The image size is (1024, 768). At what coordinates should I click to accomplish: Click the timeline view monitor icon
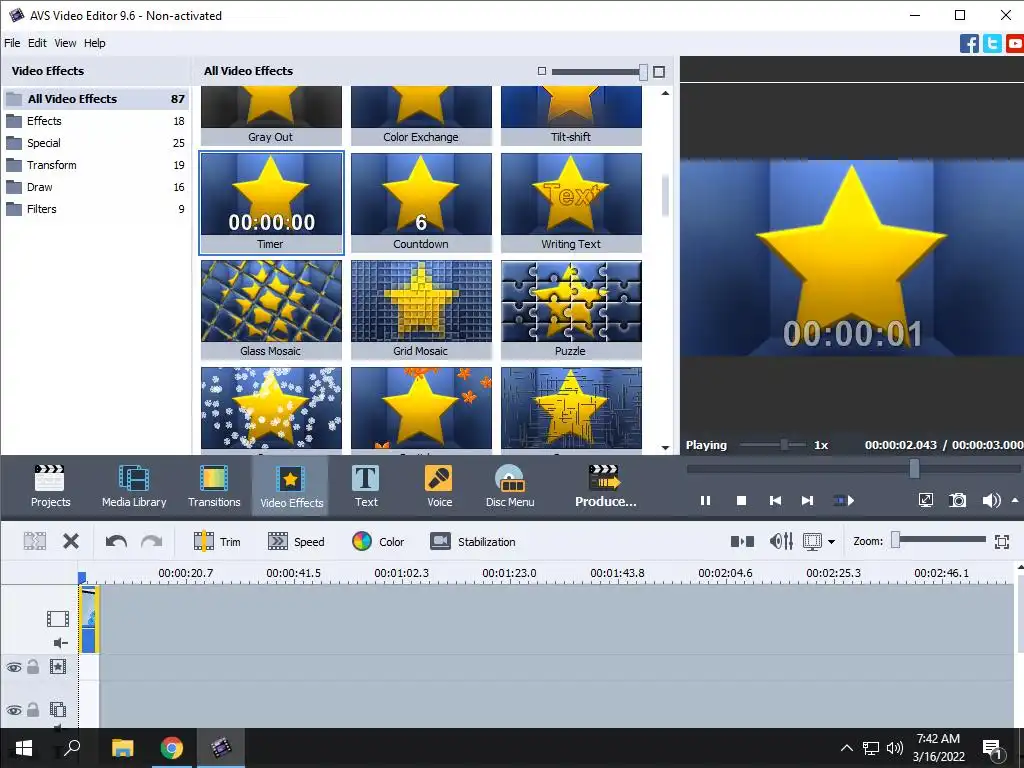(x=812, y=541)
